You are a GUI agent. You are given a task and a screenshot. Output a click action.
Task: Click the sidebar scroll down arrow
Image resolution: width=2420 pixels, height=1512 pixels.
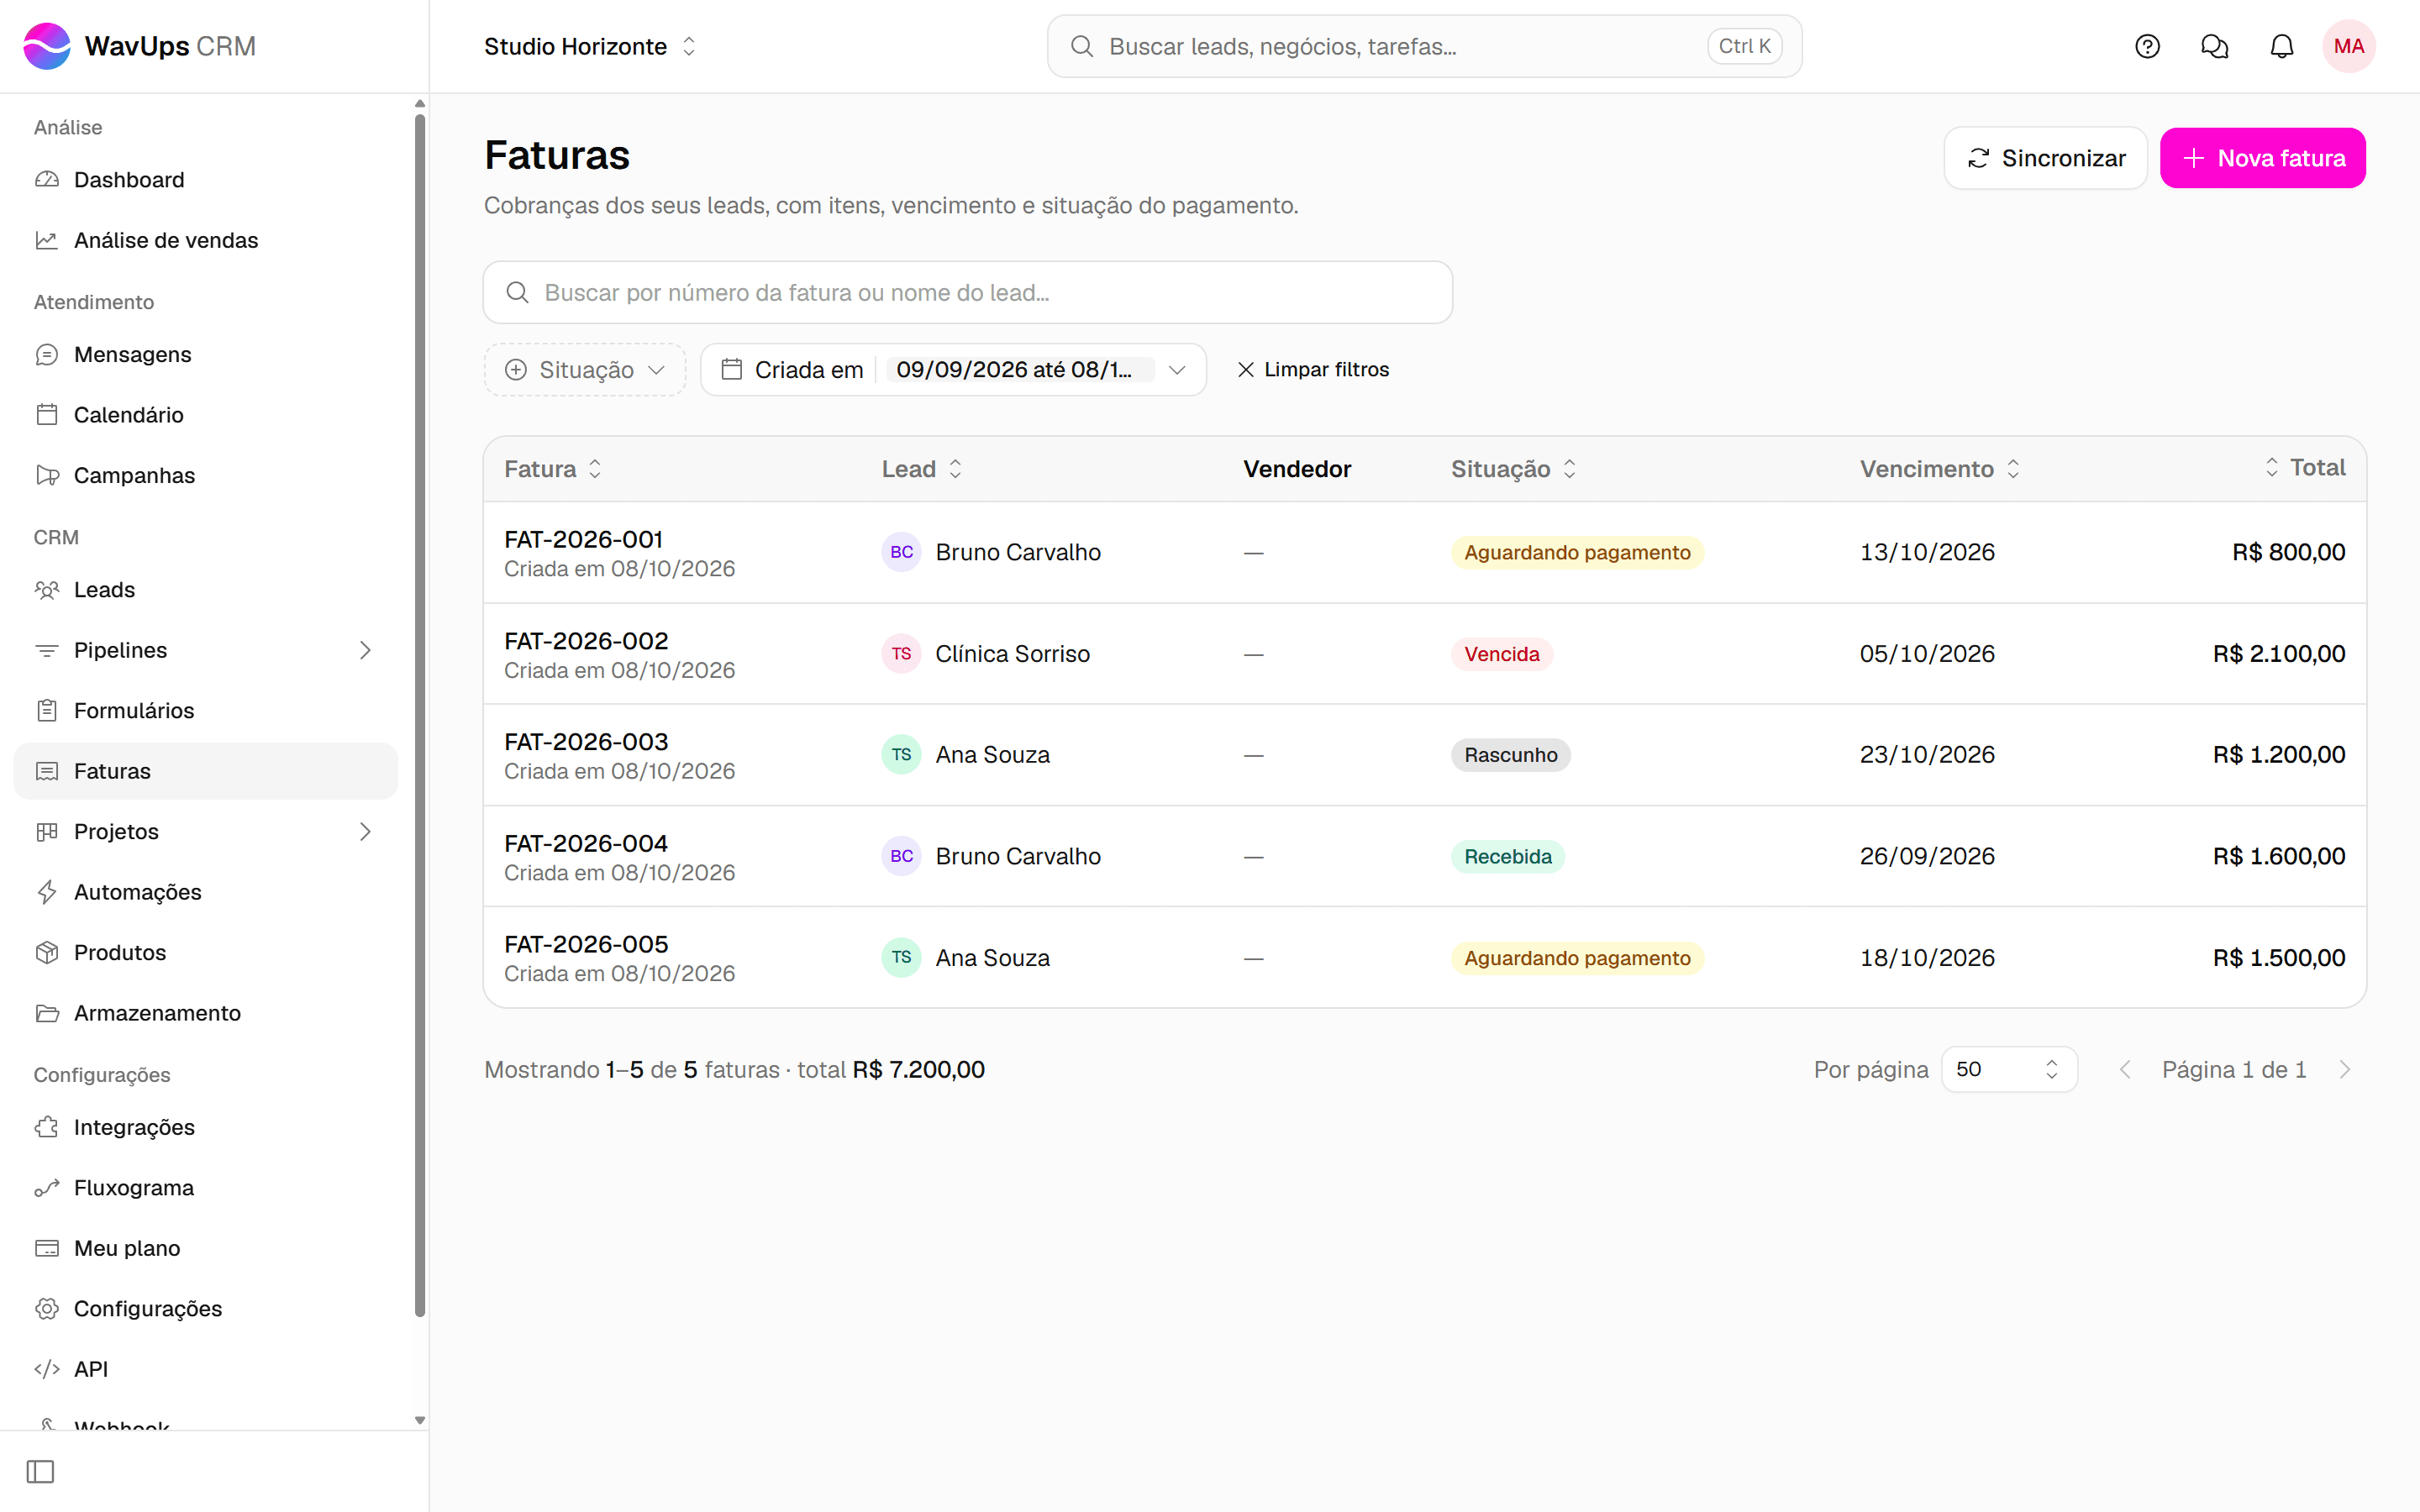[x=420, y=1420]
